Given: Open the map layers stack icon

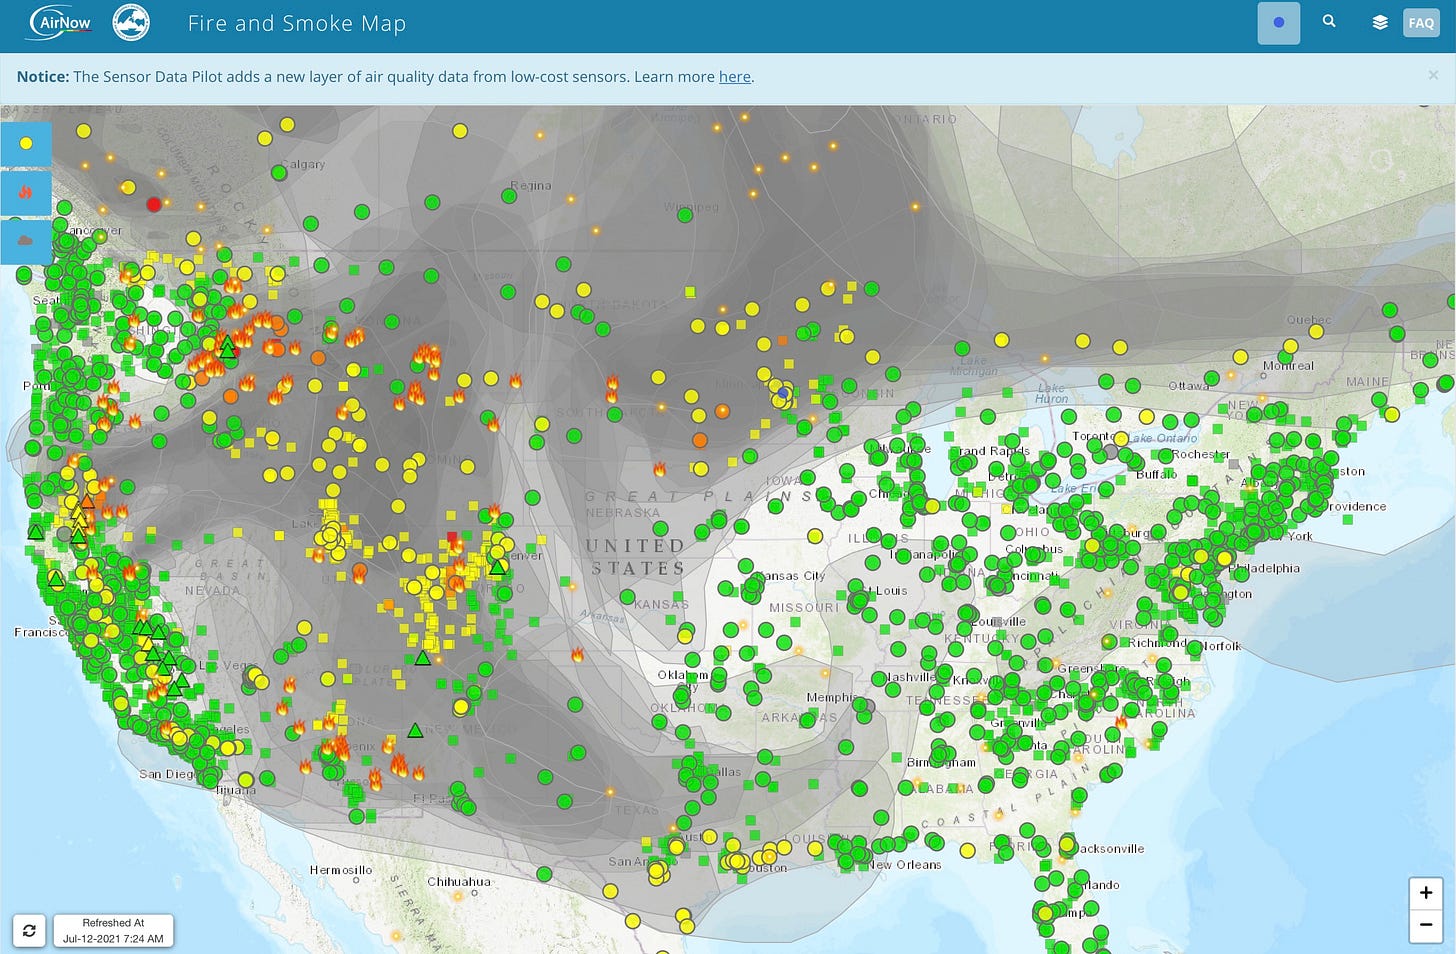Looking at the screenshot, I should (x=1380, y=22).
